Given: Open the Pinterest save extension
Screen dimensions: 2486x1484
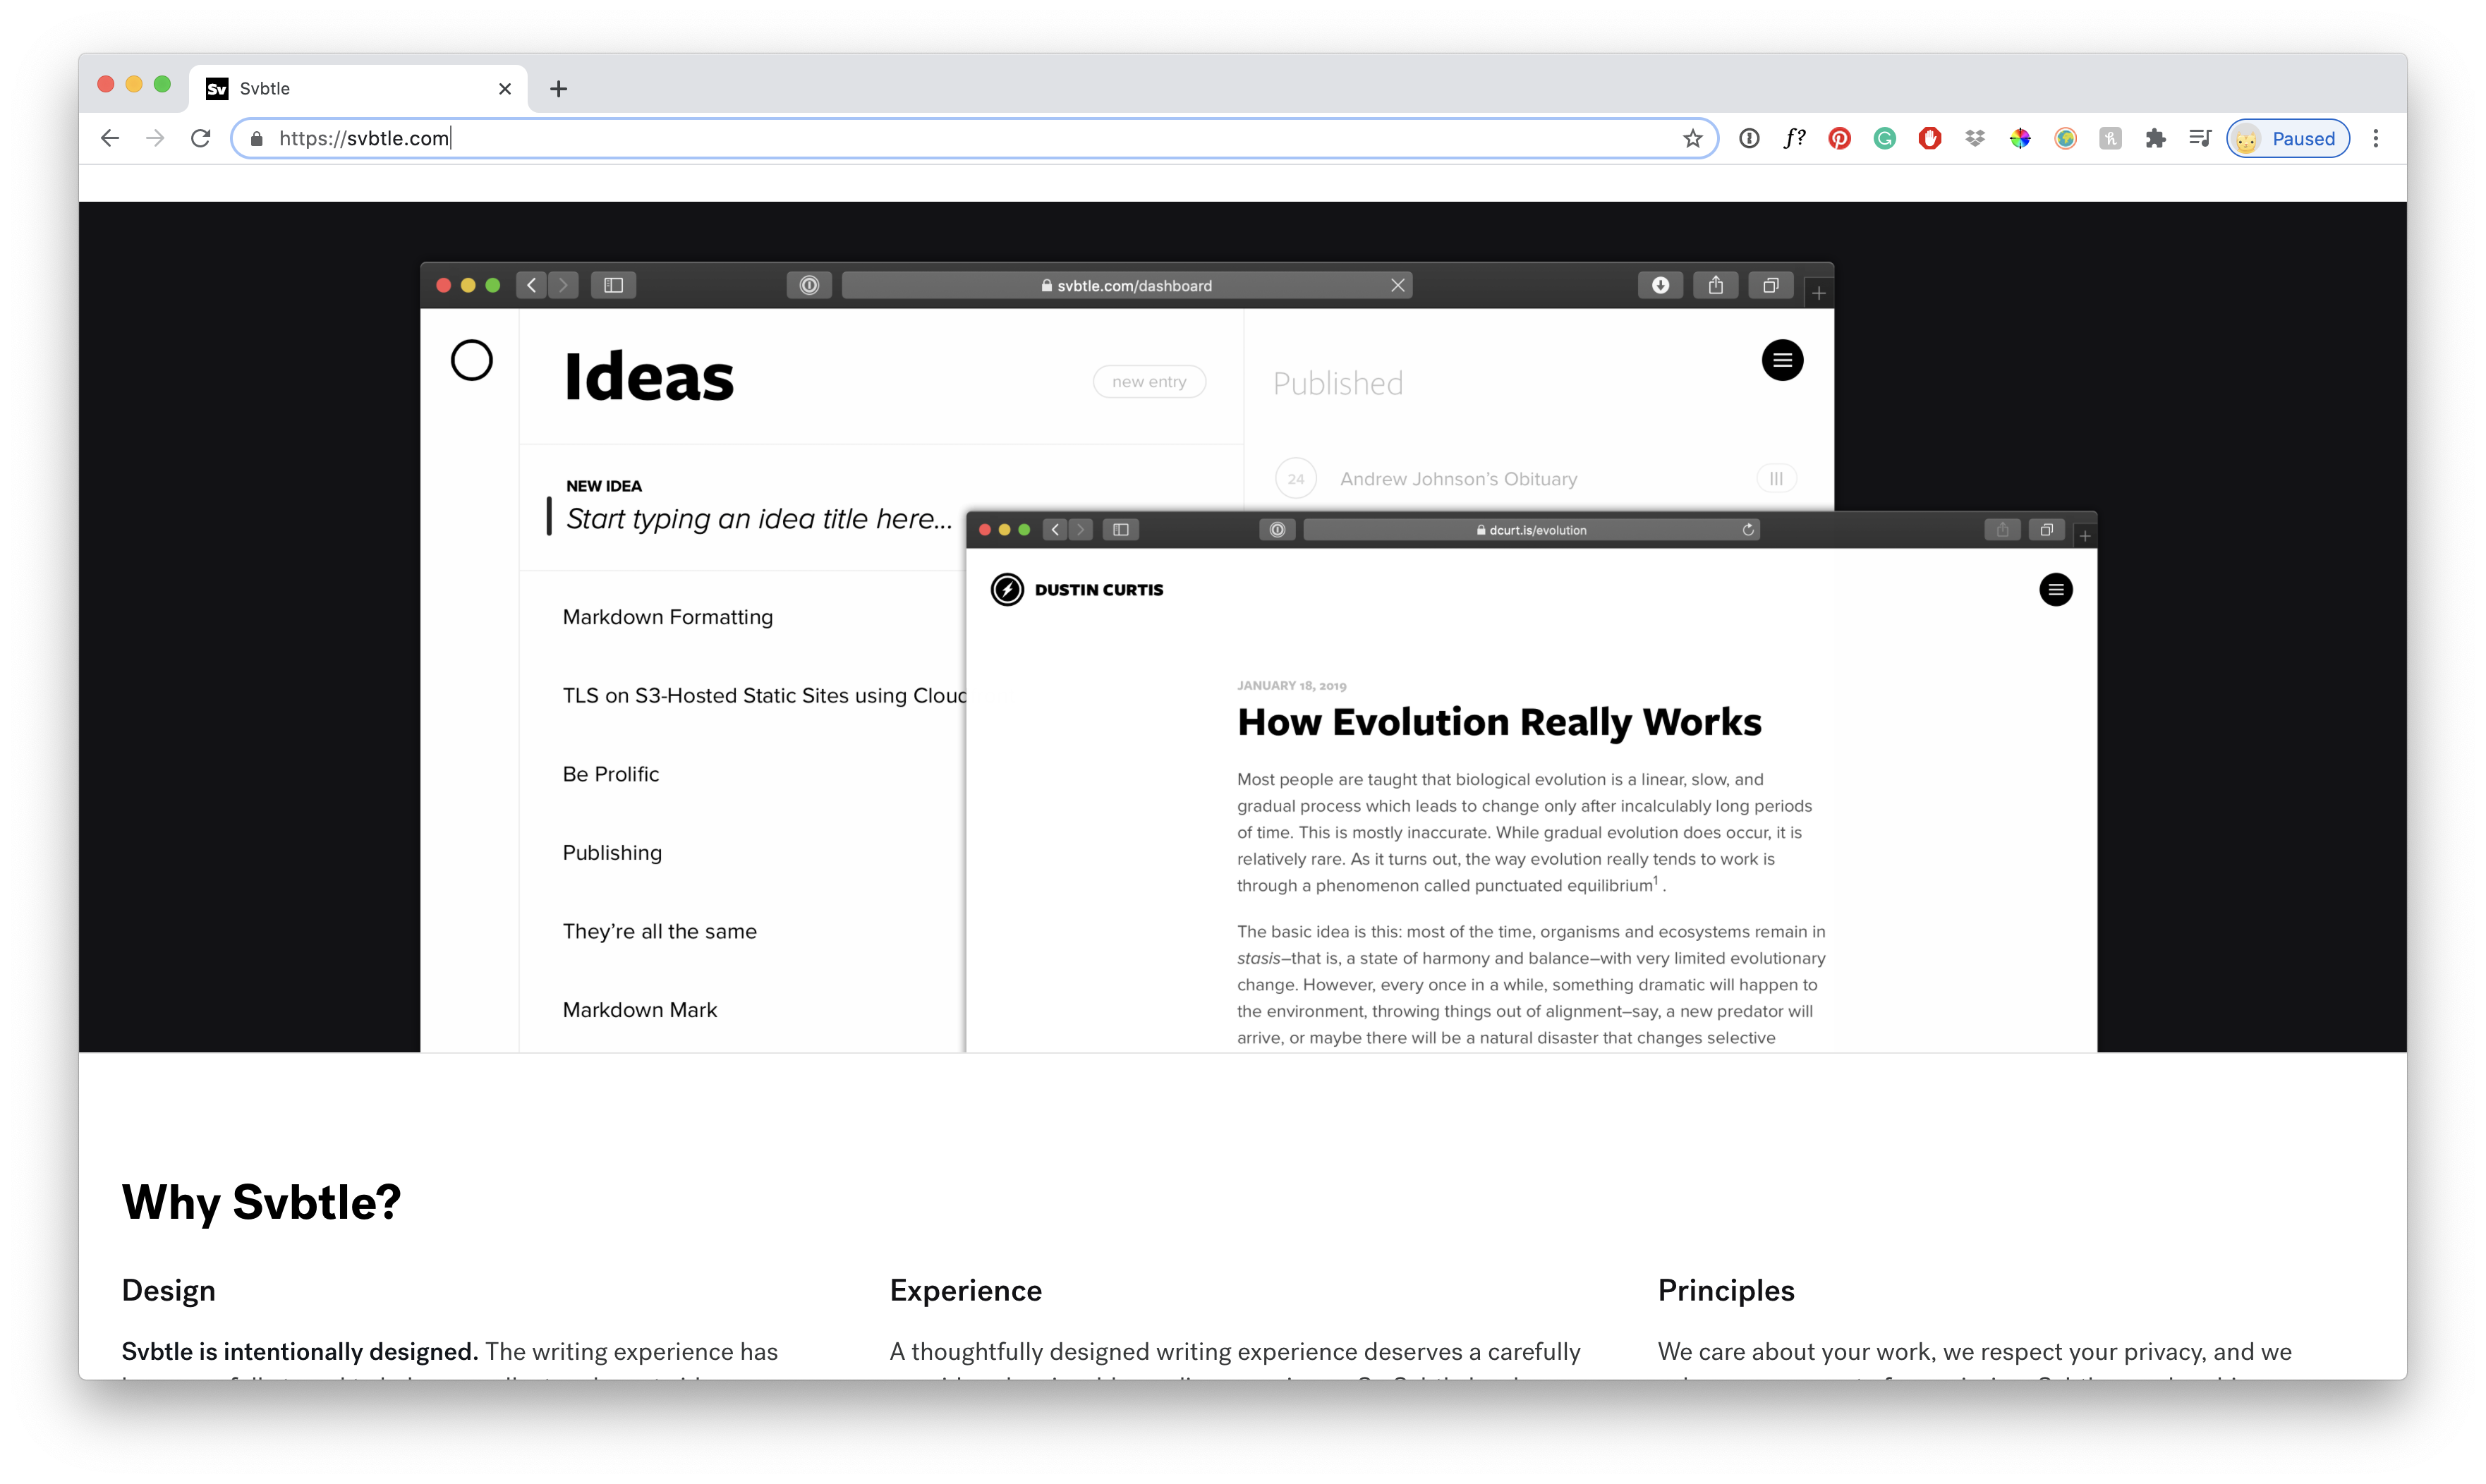Looking at the screenshot, I should 1839,139.
